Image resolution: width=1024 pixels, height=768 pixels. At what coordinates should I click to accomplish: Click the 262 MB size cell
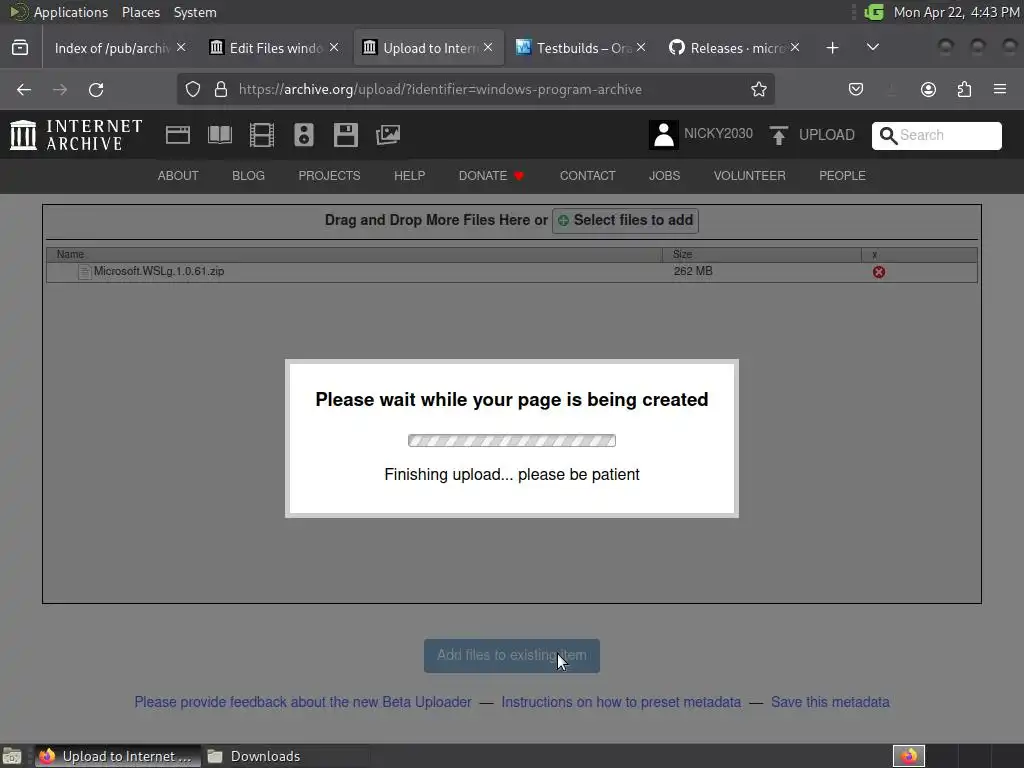[x=693, y=271]
